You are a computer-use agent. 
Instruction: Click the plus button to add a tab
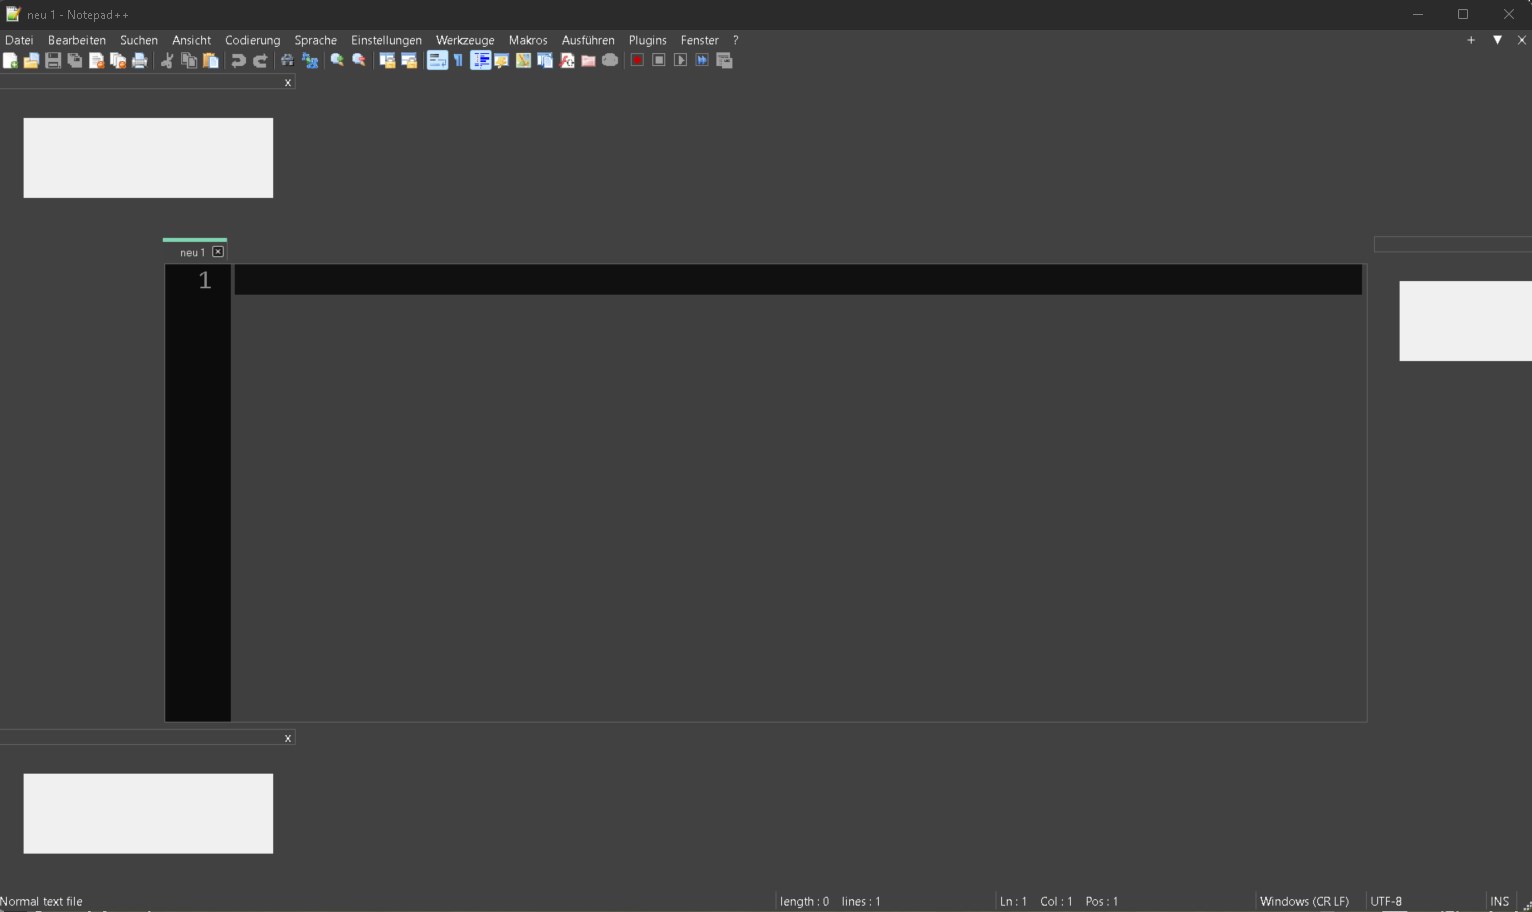[1470, 40]
